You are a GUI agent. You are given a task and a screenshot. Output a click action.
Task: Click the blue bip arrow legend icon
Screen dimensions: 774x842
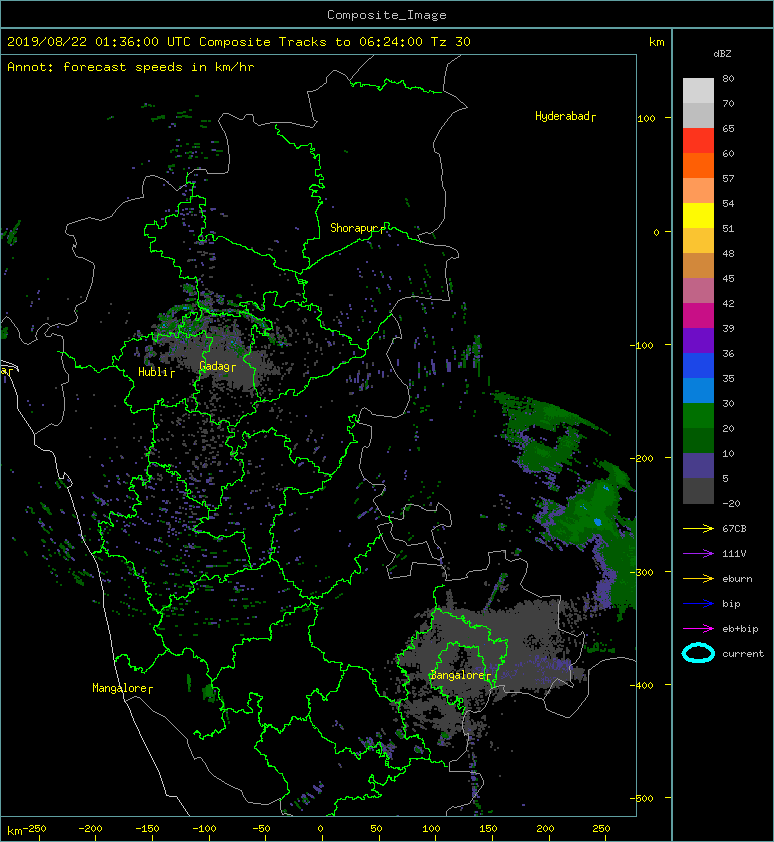coord(698,604)
